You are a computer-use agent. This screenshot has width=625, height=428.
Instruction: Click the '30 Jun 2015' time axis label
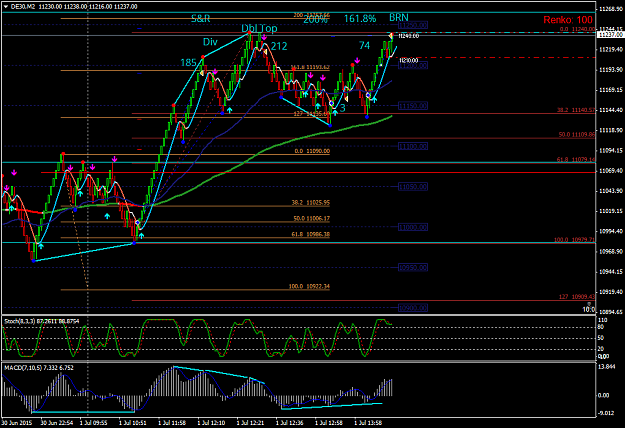tap(17, 423)
